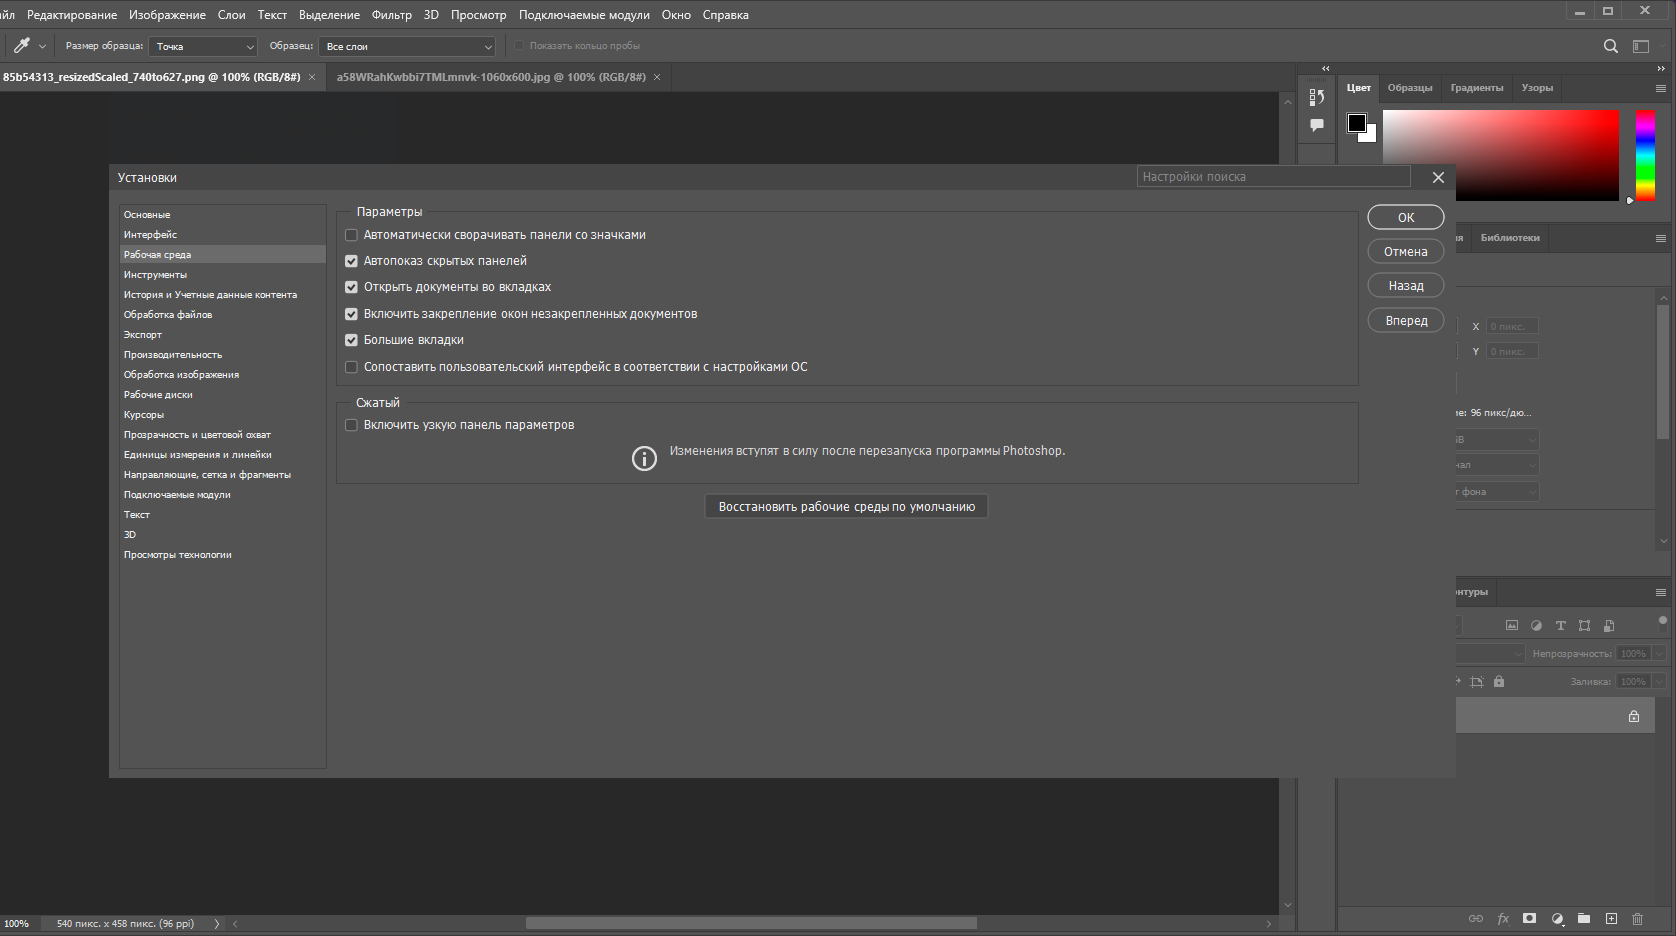Restore default workspaces button

pyautogui.click(x=847, y=507)
